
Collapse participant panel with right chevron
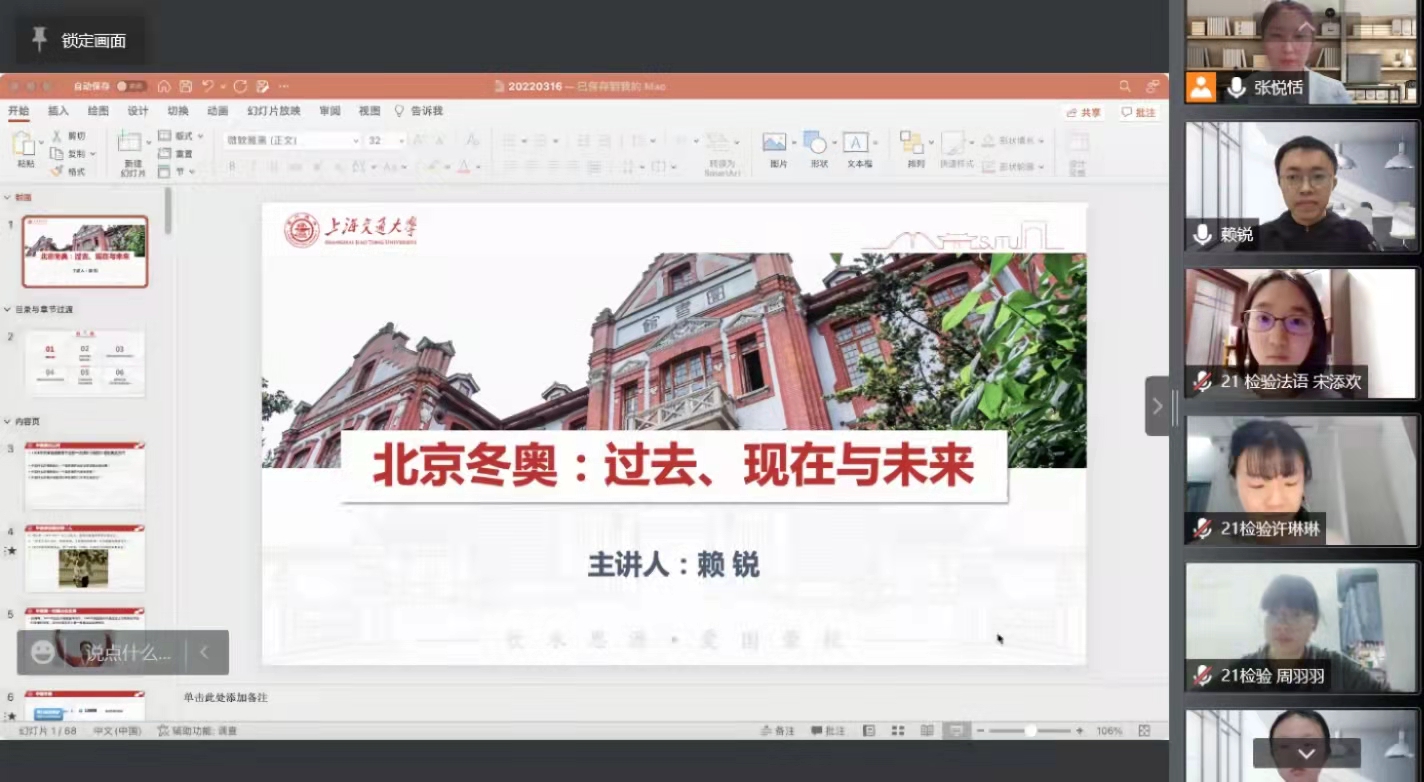pyautogui.click(x=1157, y=406)
